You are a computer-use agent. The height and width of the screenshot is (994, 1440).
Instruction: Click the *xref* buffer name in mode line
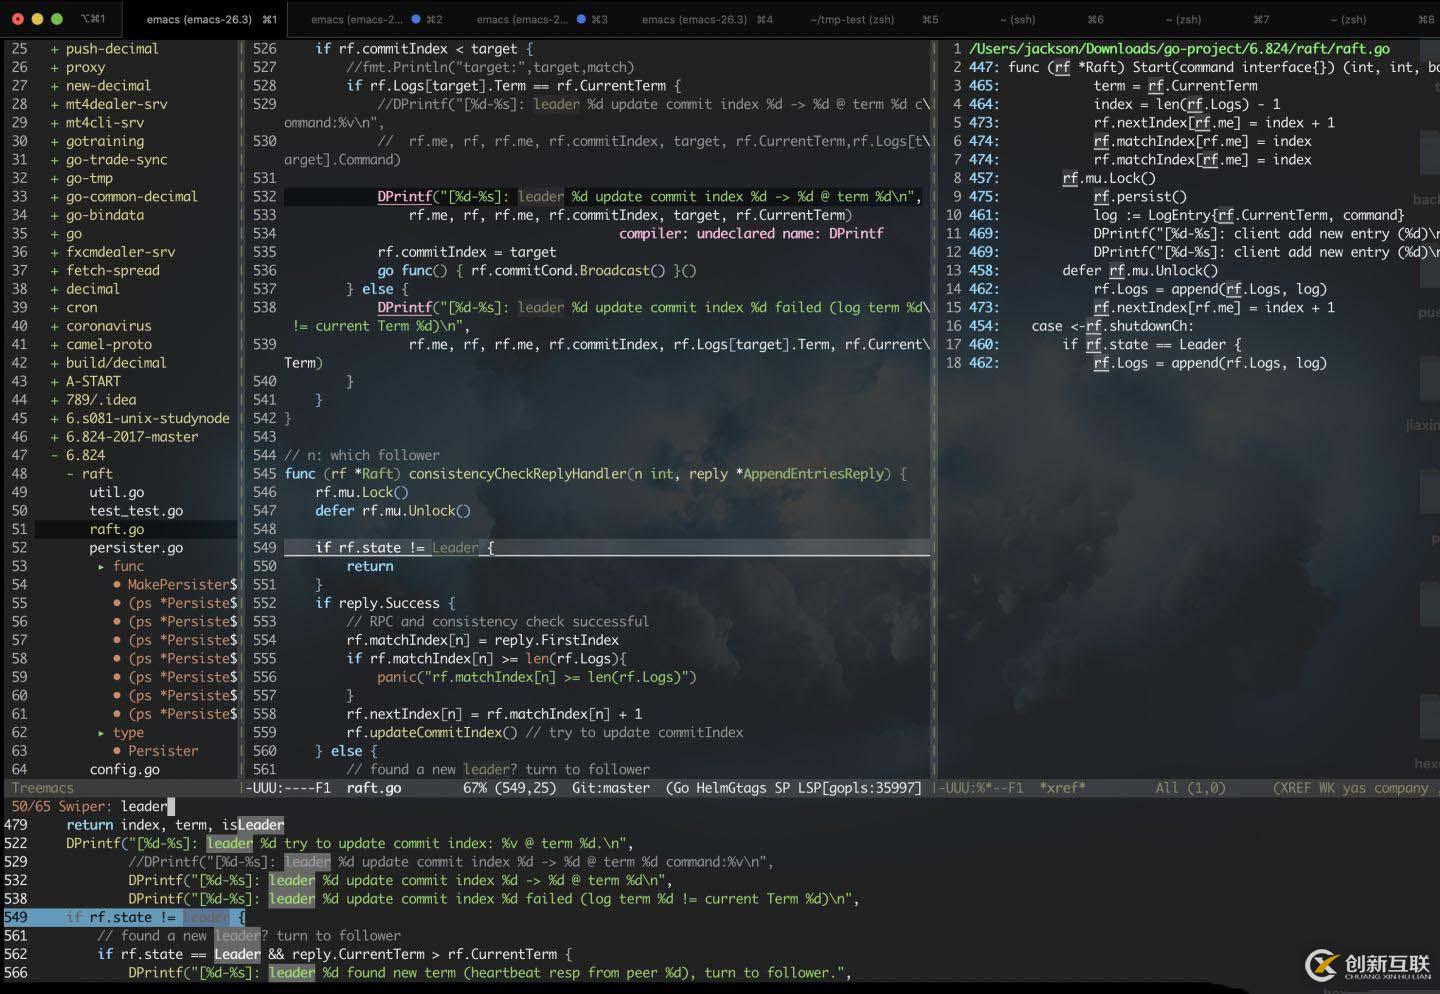pyautogui.click(x=1062, y=788)
